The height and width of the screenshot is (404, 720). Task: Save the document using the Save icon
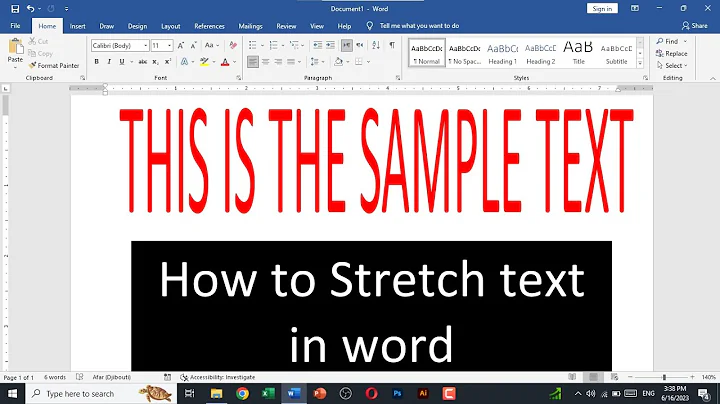pos(15,9)
